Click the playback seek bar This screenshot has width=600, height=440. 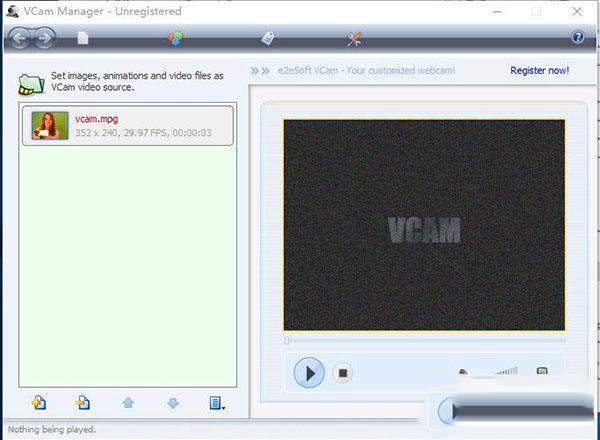coord(424,341)
